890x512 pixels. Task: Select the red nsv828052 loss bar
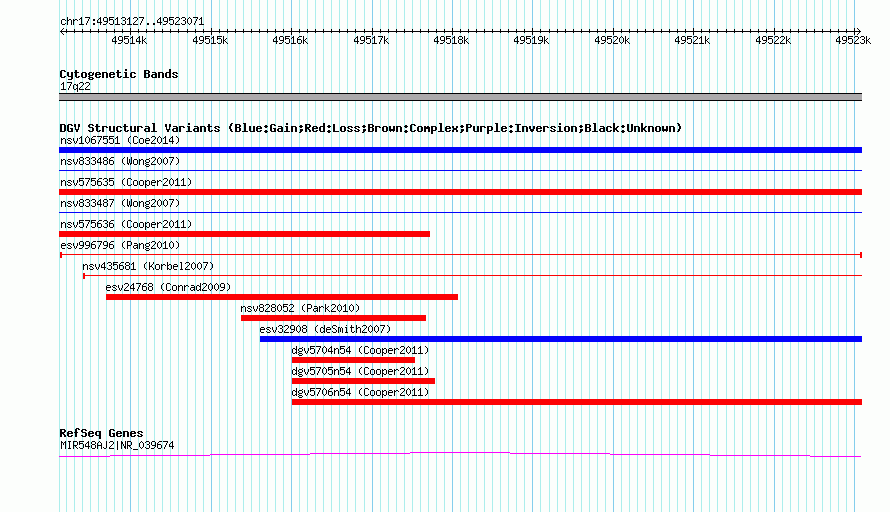point(334,318)
